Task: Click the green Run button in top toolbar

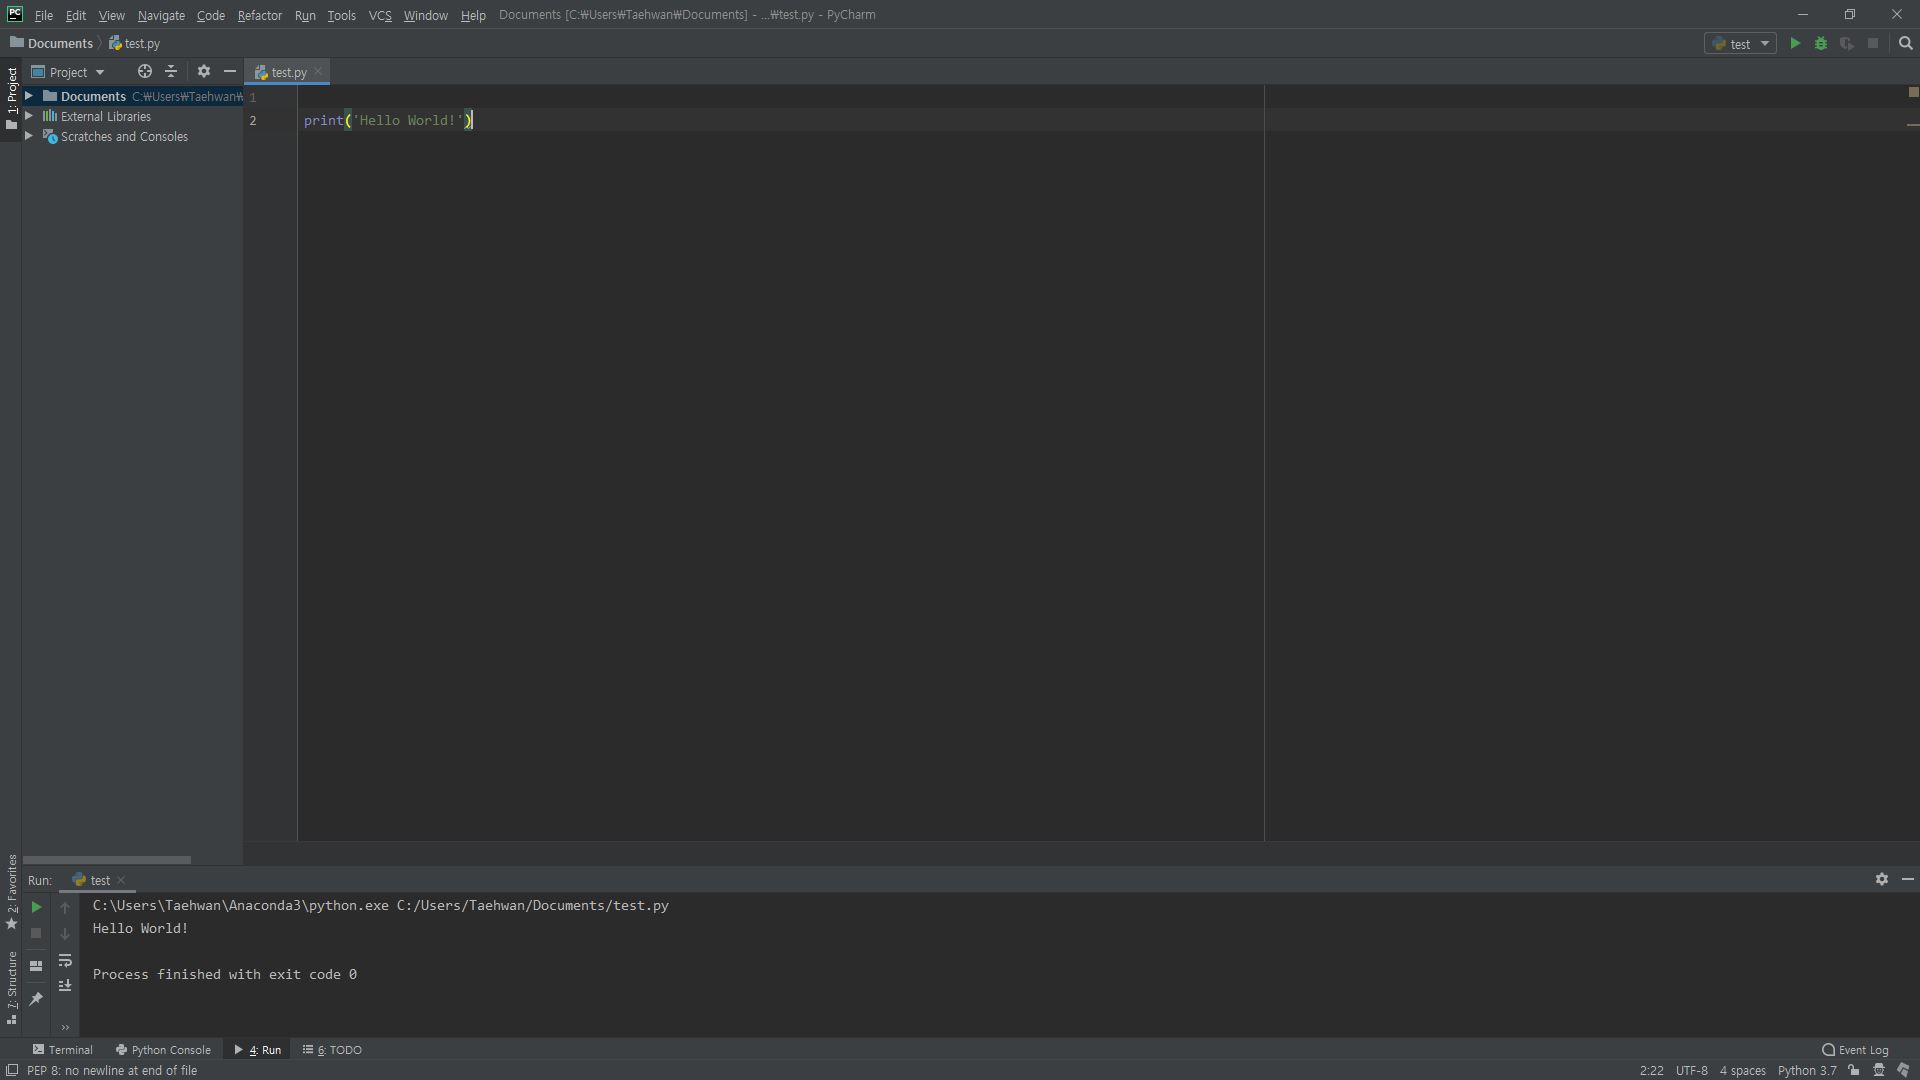Action: (1795, 44)
